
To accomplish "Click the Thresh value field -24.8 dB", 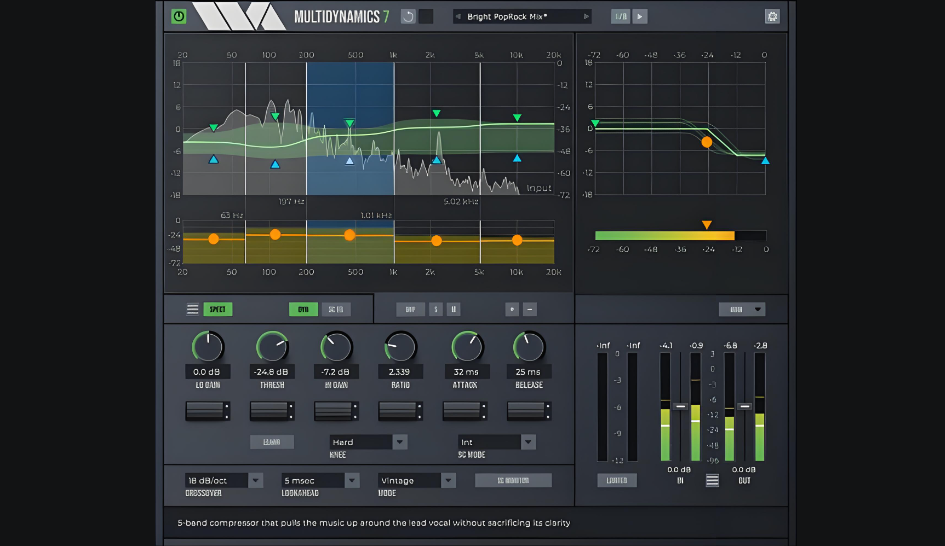I will 272,371.
